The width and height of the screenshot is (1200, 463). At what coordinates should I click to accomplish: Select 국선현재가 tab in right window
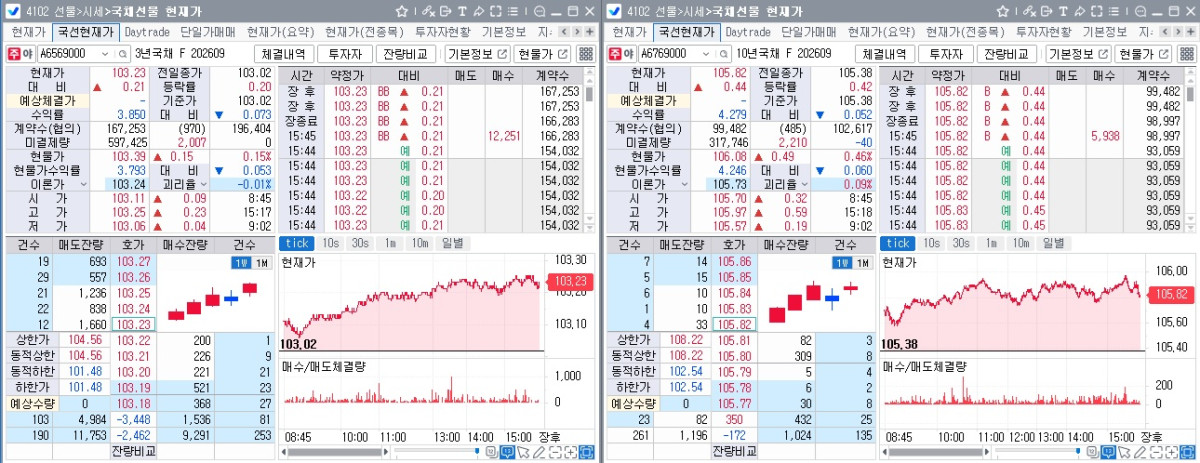click(686, 31)
